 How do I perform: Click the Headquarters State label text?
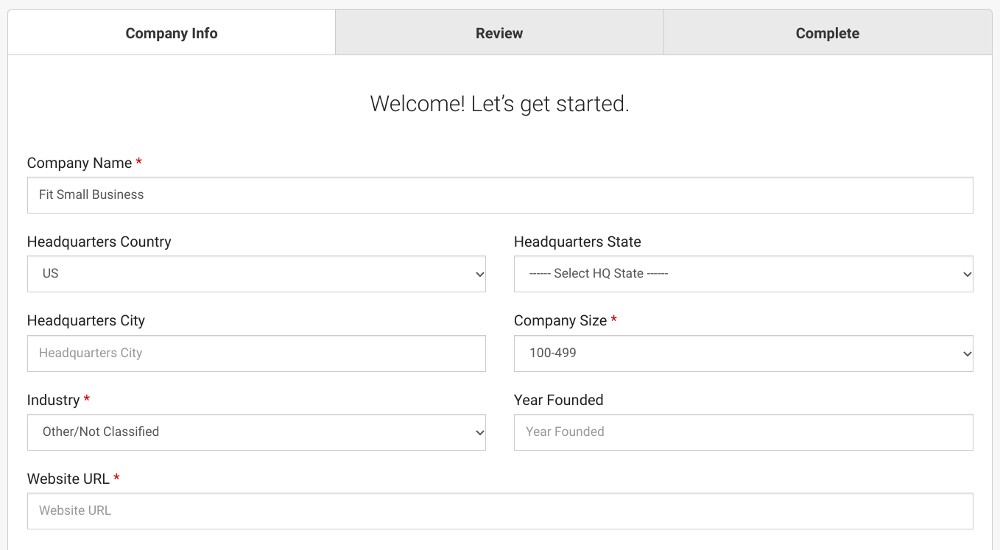coord(577,242)
